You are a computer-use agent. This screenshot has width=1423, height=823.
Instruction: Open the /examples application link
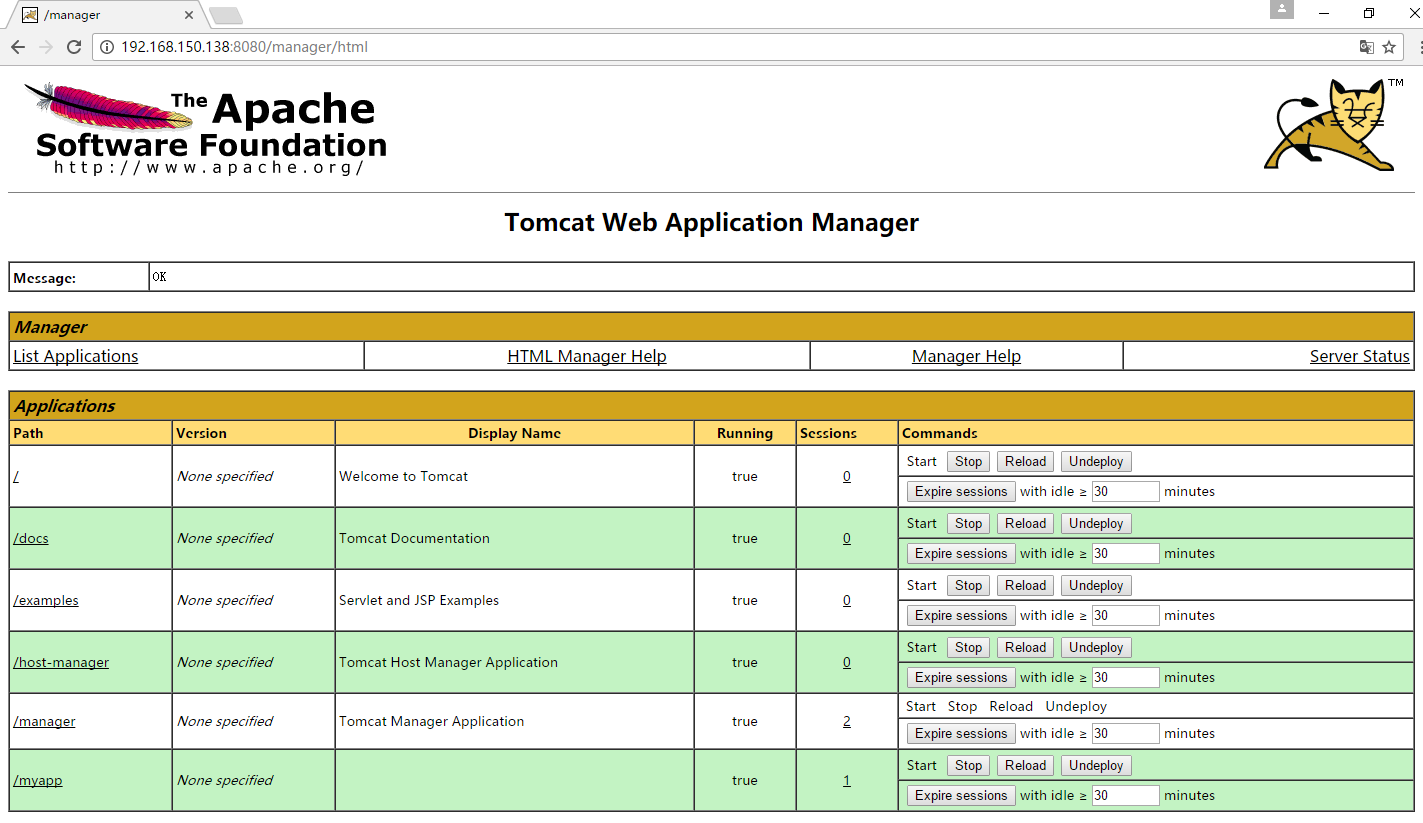coord(46,600)
